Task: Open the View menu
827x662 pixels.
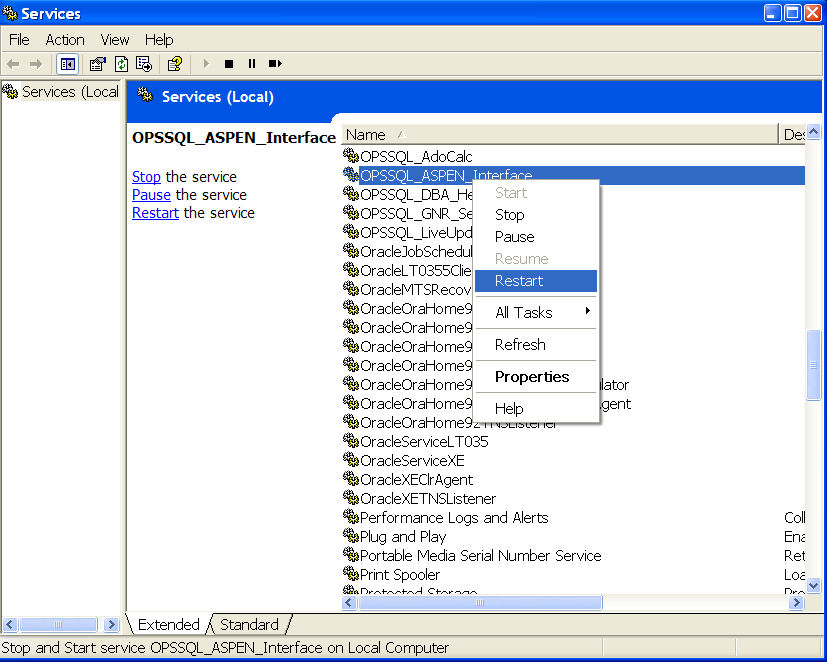Action: [114, 40]
